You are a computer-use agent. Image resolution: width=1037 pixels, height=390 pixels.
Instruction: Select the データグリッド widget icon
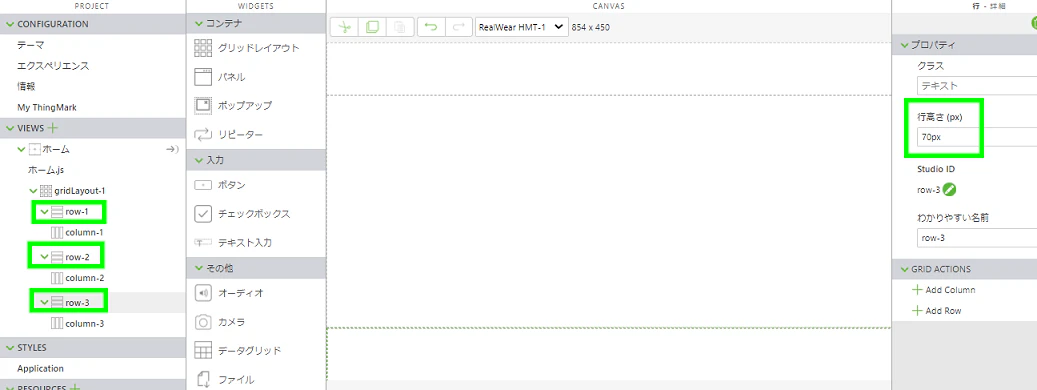[x=202, y=350]
